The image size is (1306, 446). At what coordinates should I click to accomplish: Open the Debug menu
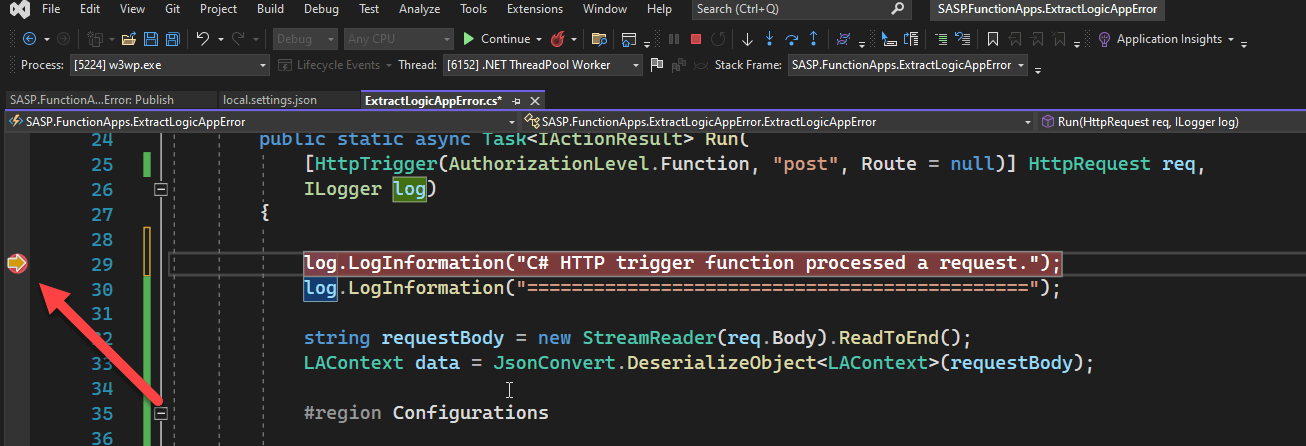pos(321,9)
